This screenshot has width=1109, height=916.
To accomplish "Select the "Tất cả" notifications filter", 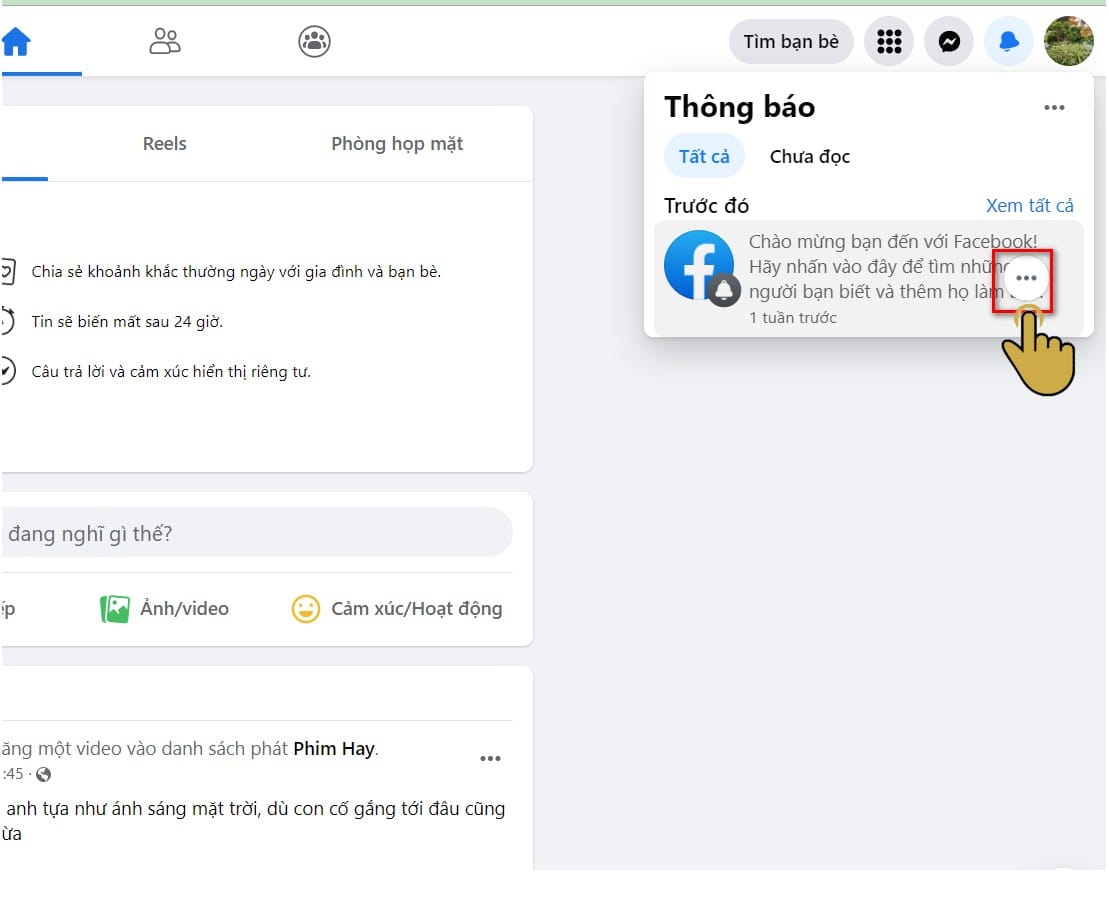I will point(704,156).
